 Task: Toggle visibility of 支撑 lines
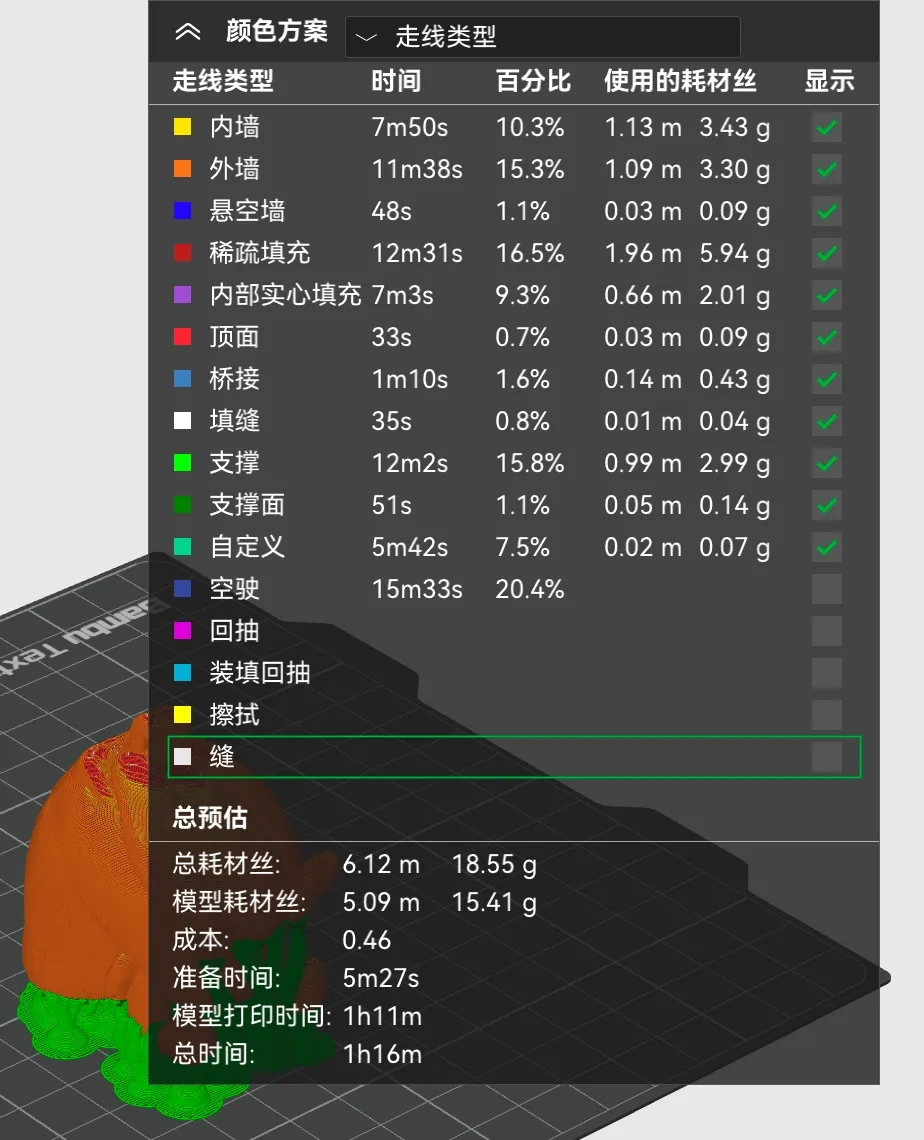pyautogui.click(x=826, y=463)
